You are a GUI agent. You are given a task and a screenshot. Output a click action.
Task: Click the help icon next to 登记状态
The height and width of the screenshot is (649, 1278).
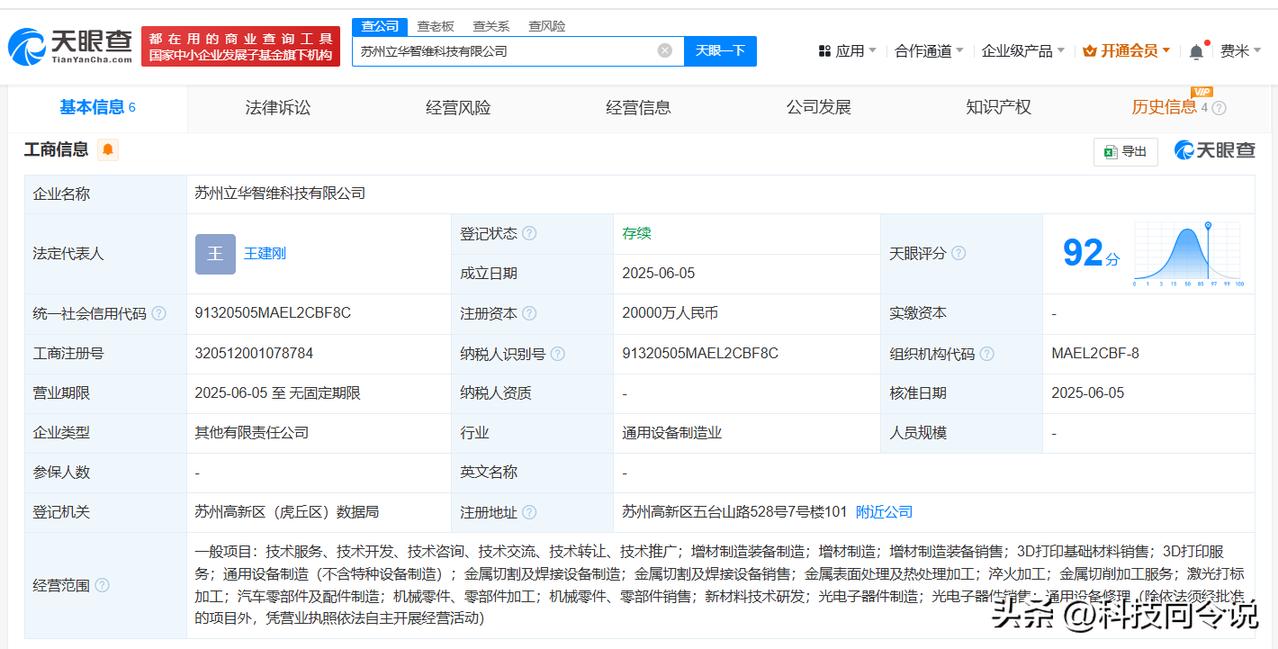[529, 234]
